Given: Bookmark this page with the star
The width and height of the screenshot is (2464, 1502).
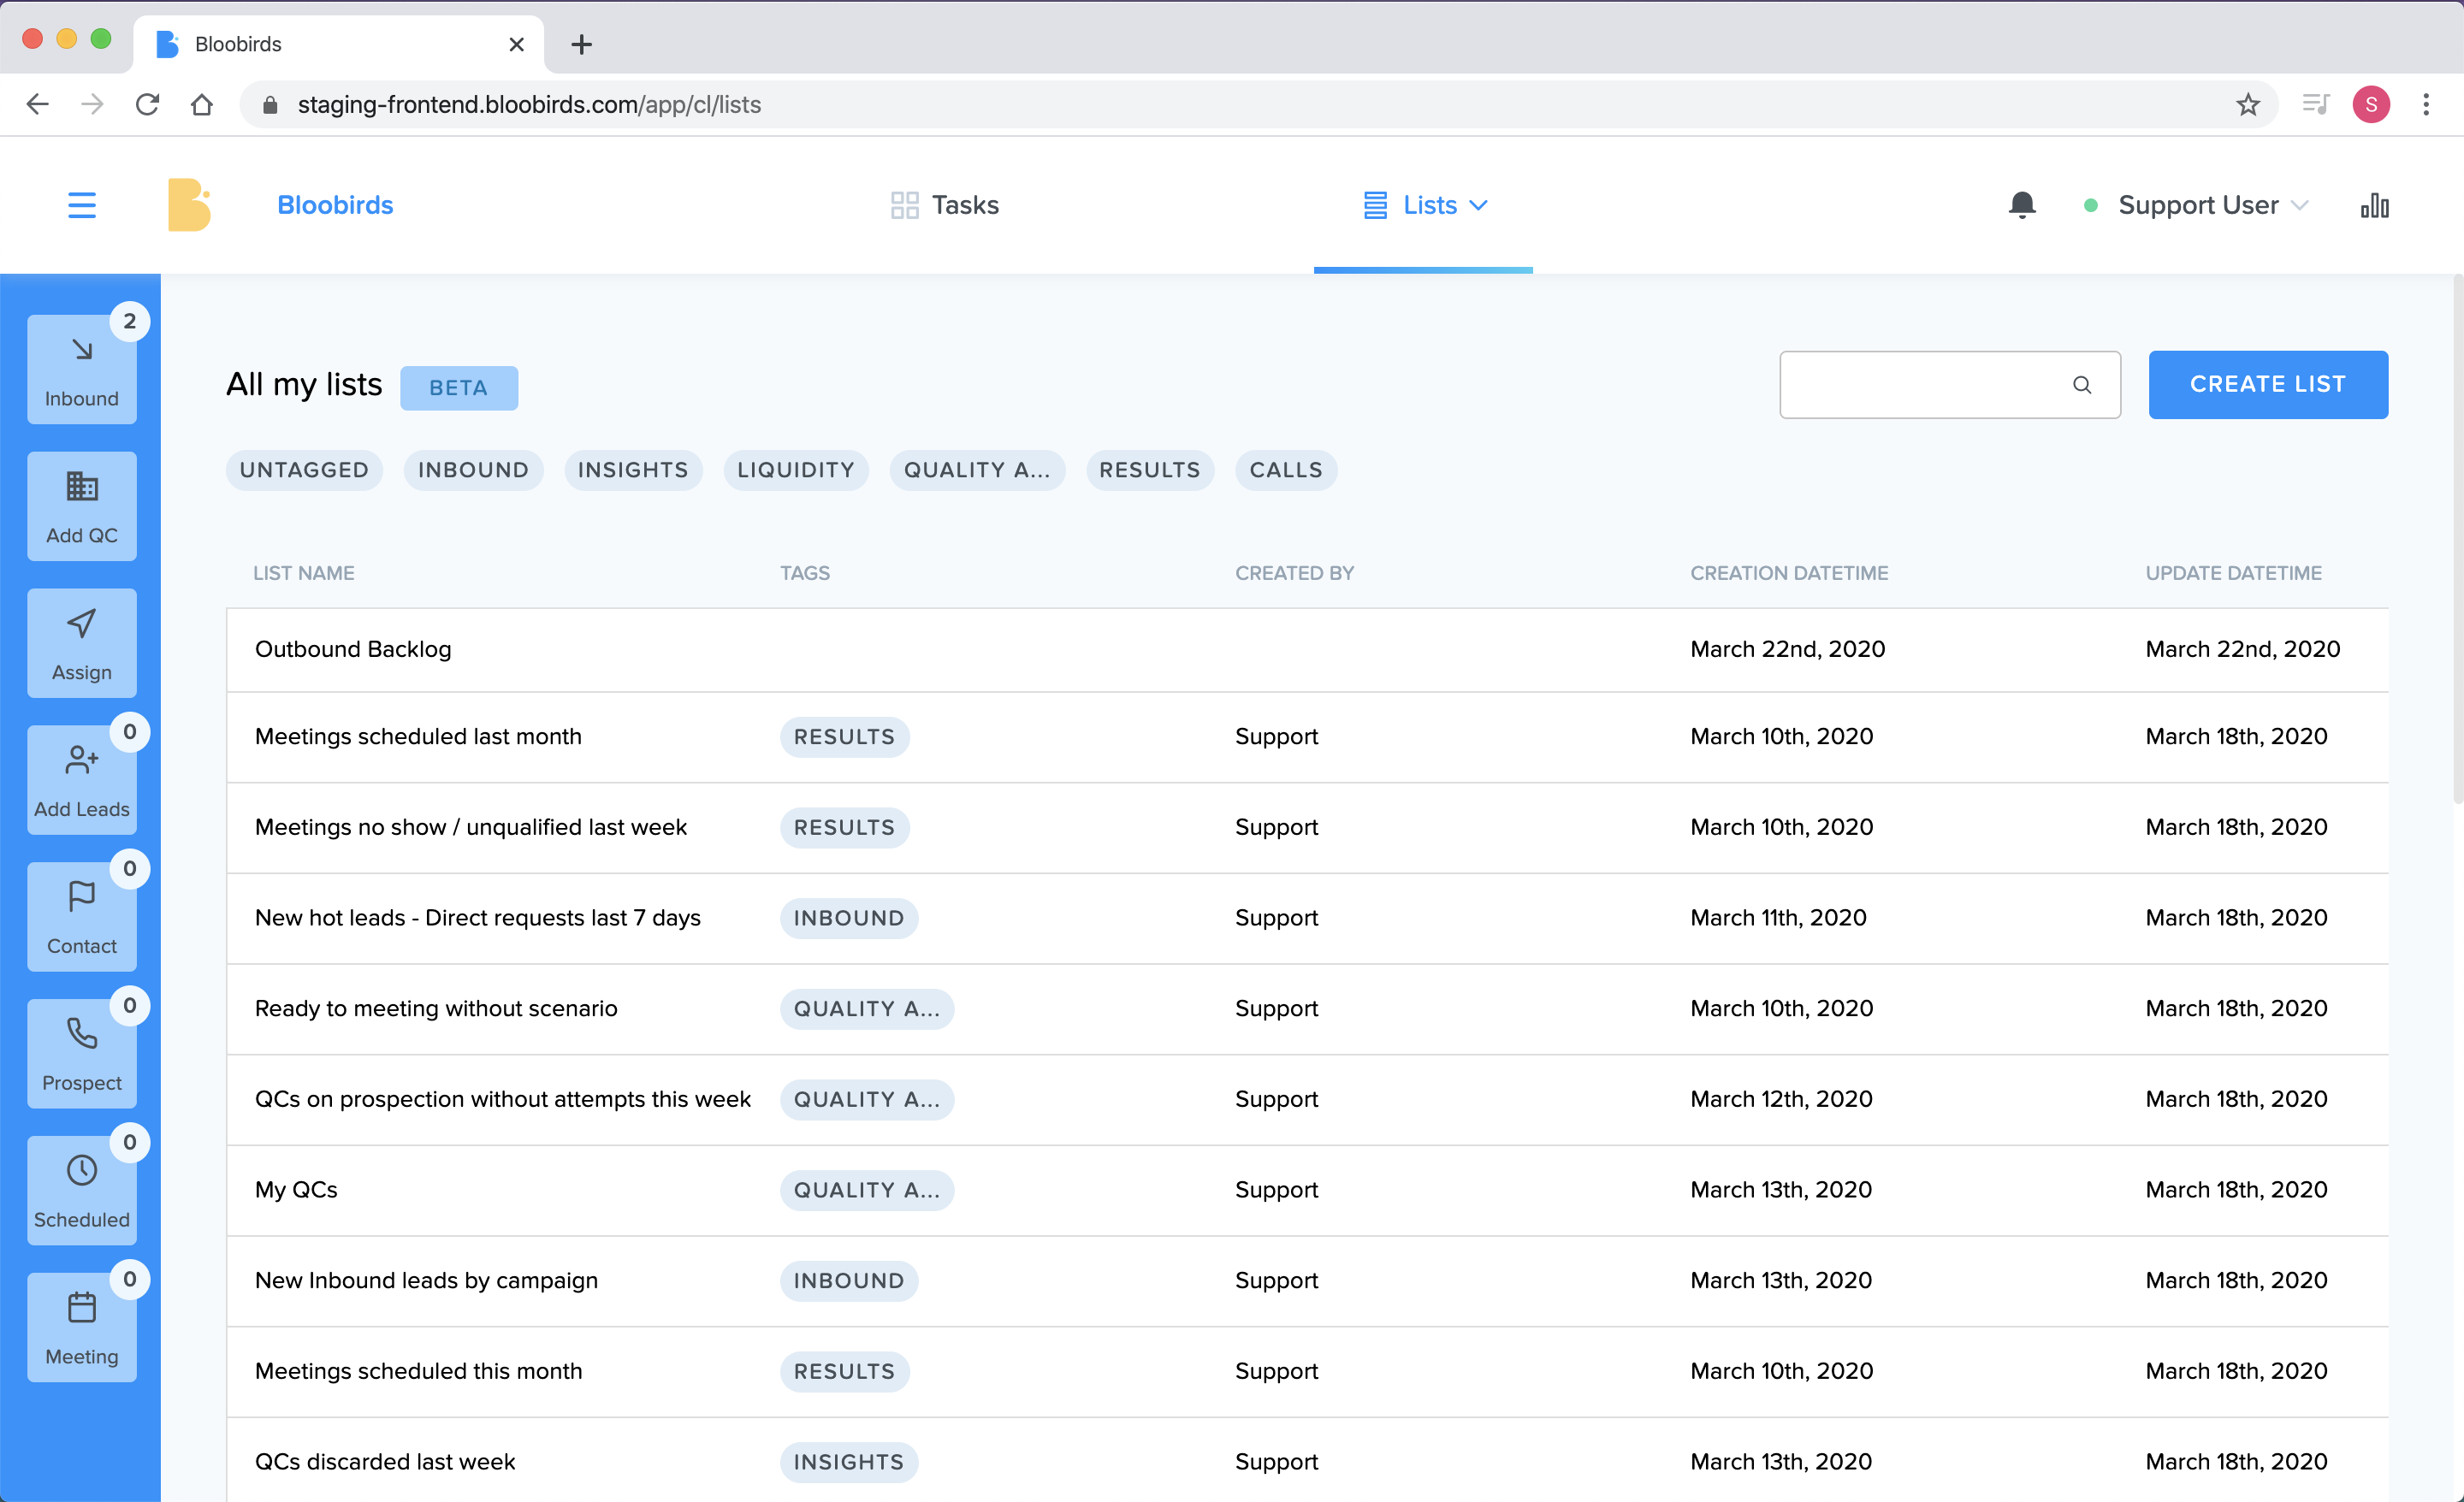Looking at the screenshot, I should point(2248,104).
